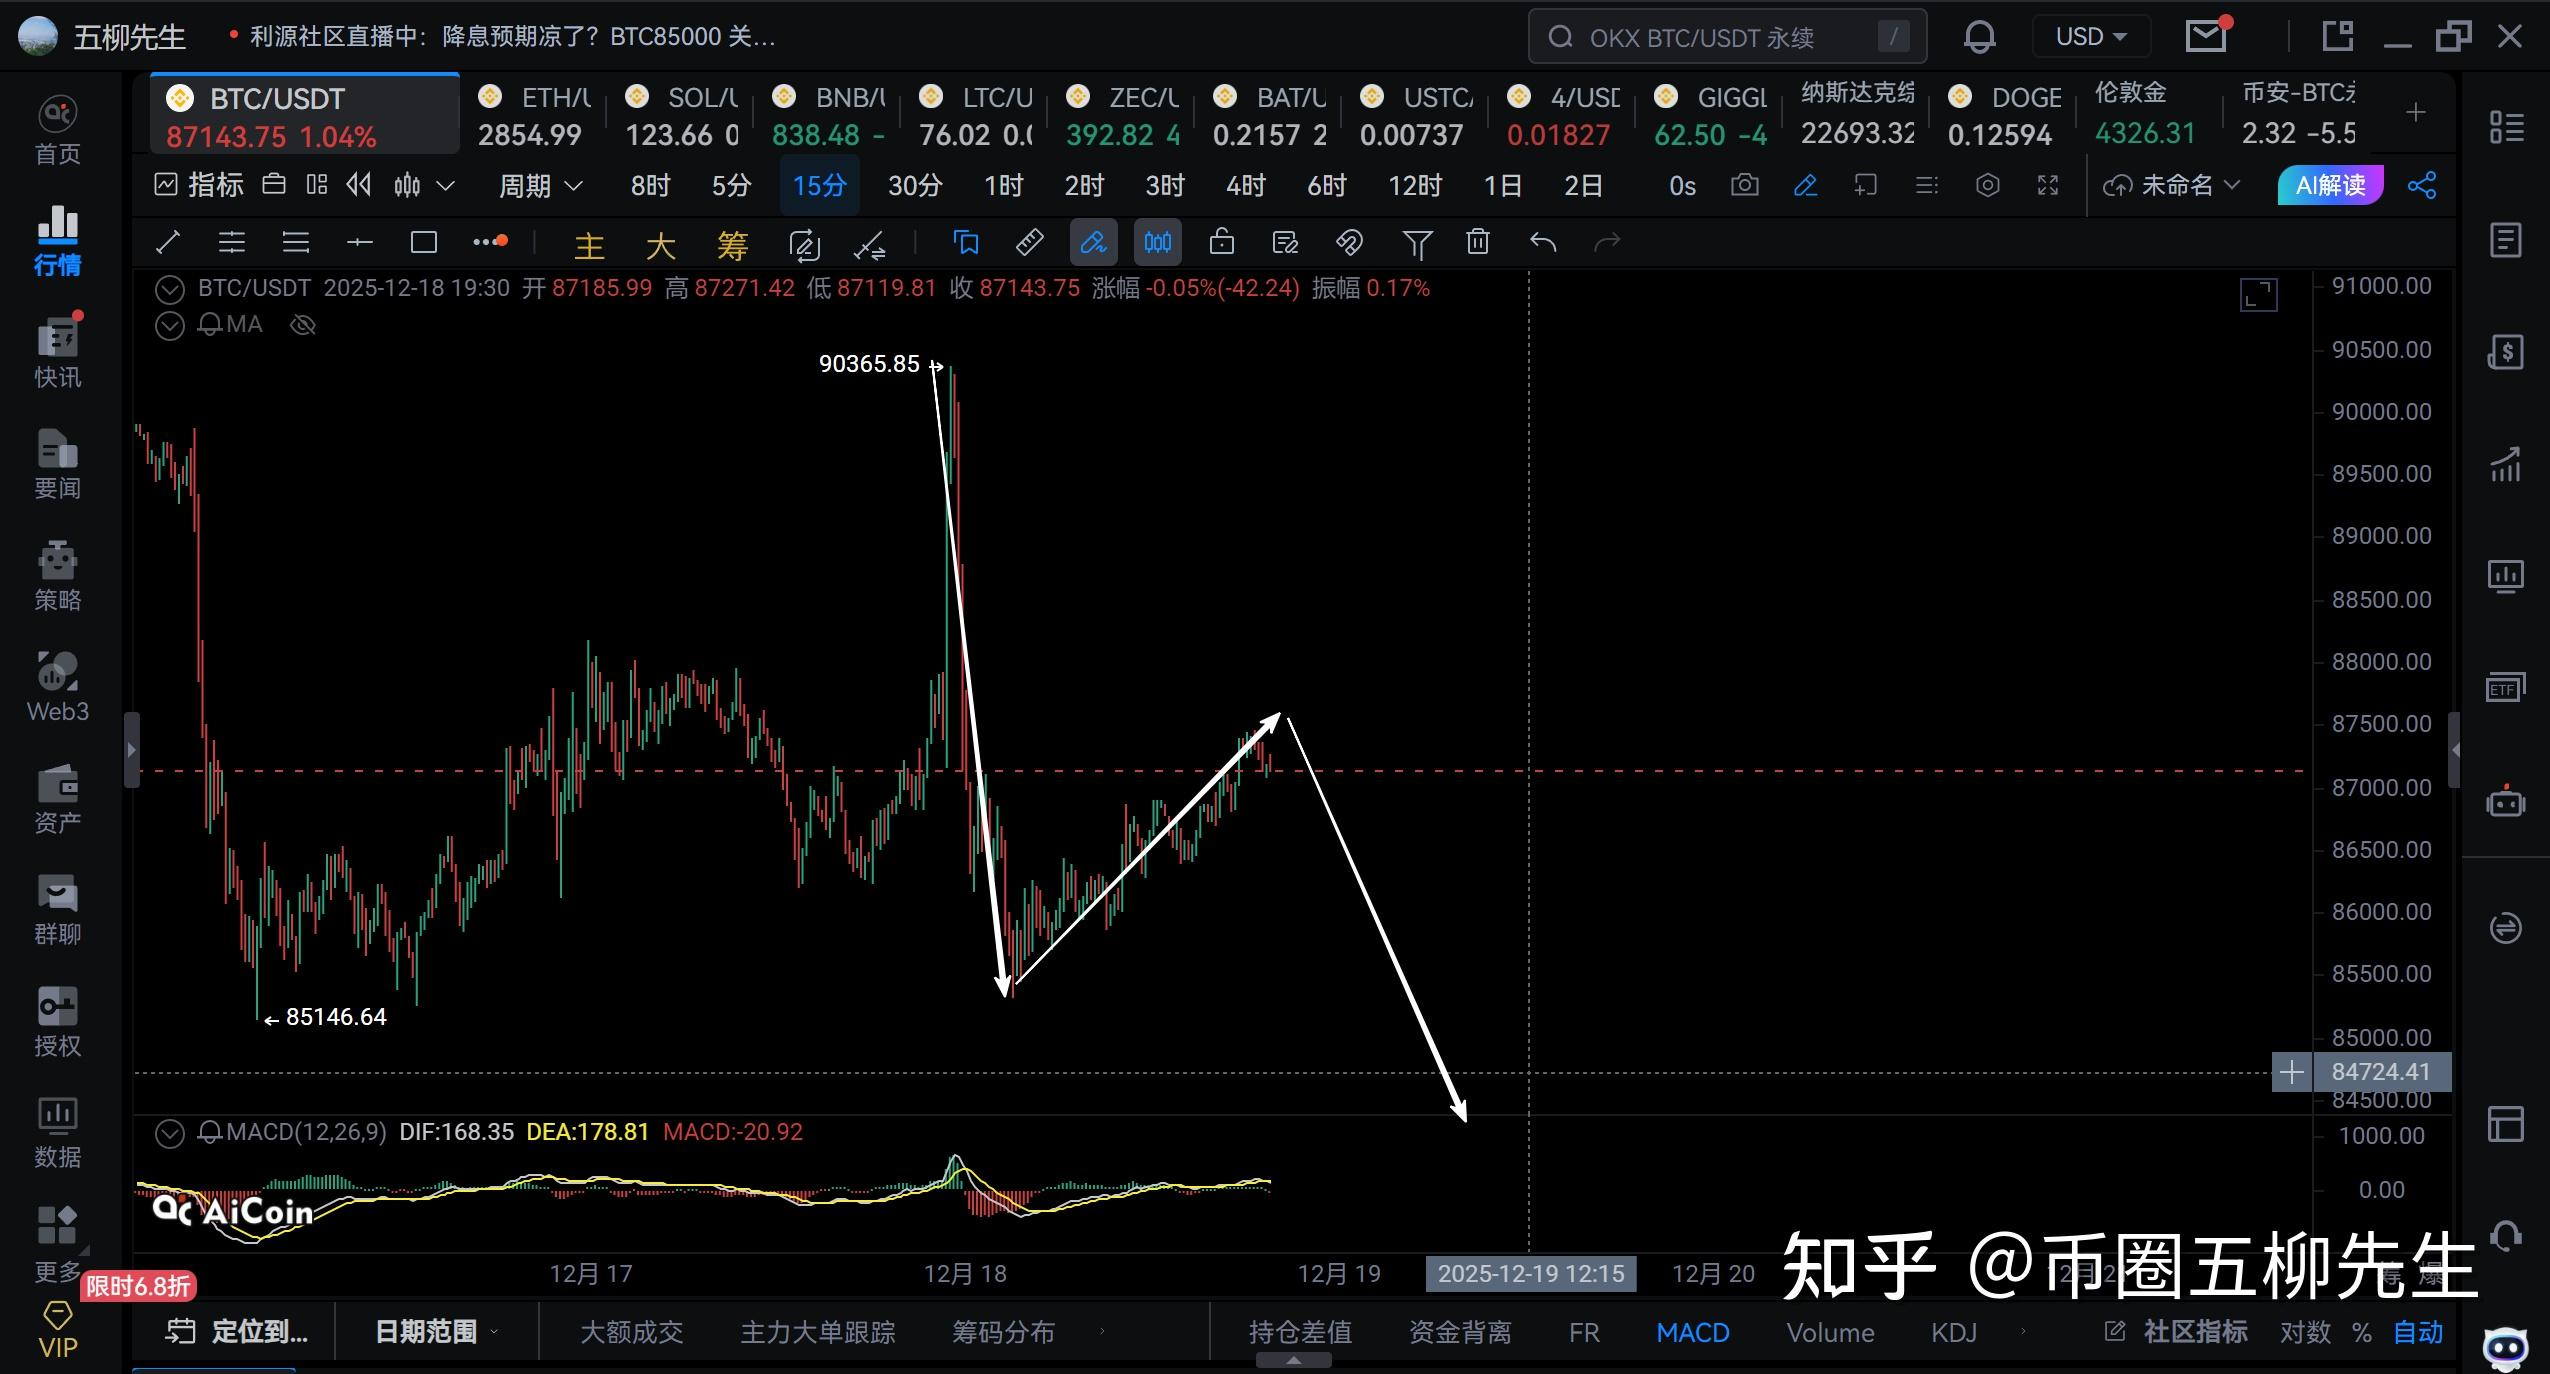Click the trash delete drawings icon
Image resolution: width=2550 pixels, height=1374 pixels.
click(x=1477, y=242)
